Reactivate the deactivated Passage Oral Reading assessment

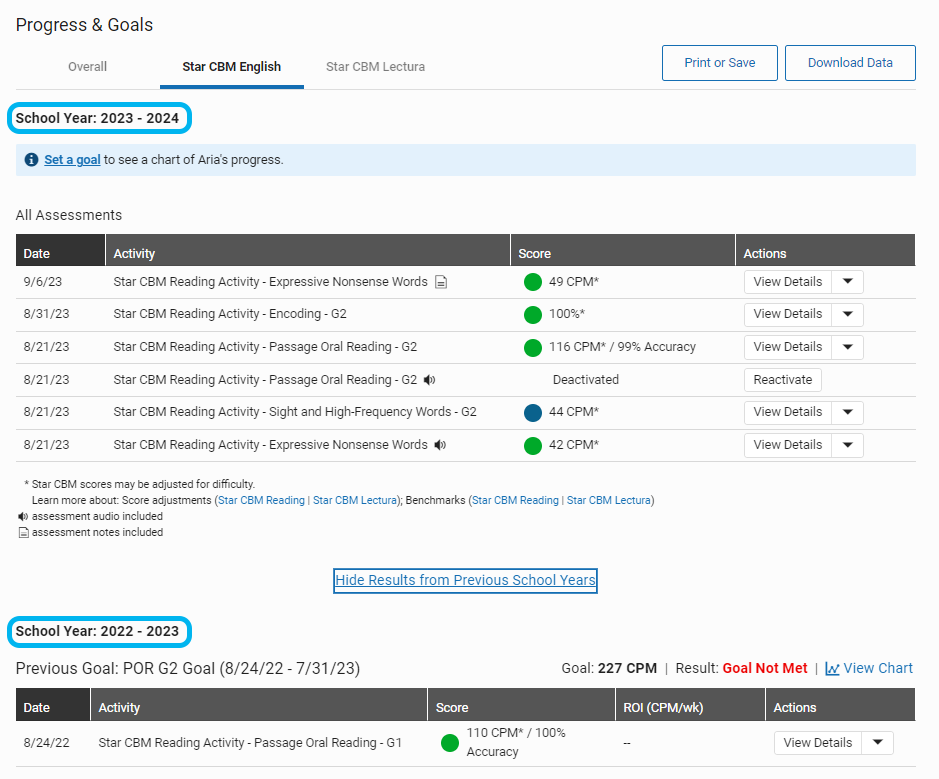[783, 380]
